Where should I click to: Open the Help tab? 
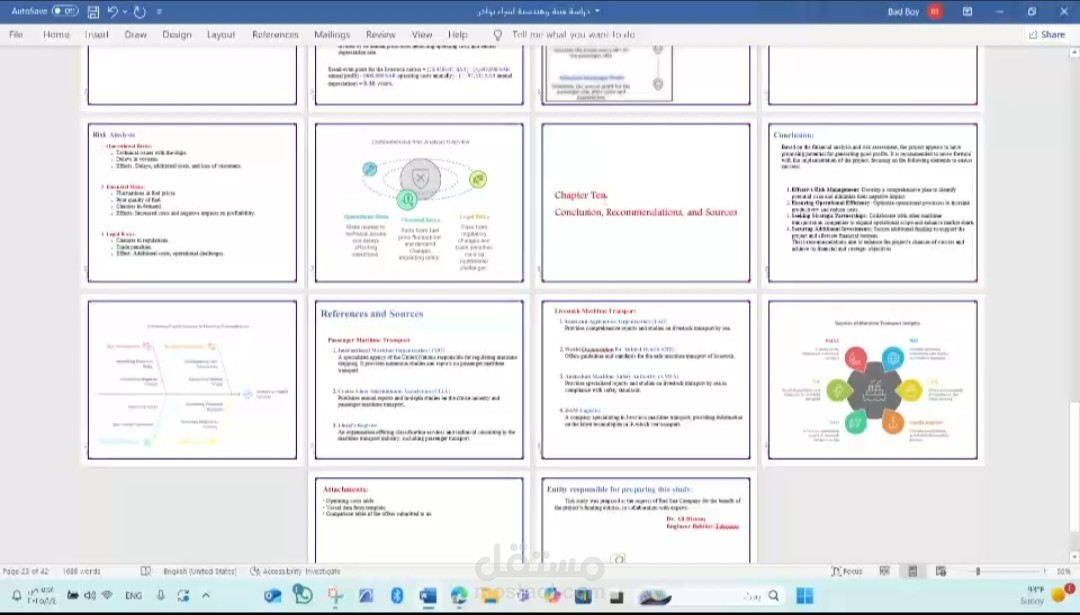(457, 34)
